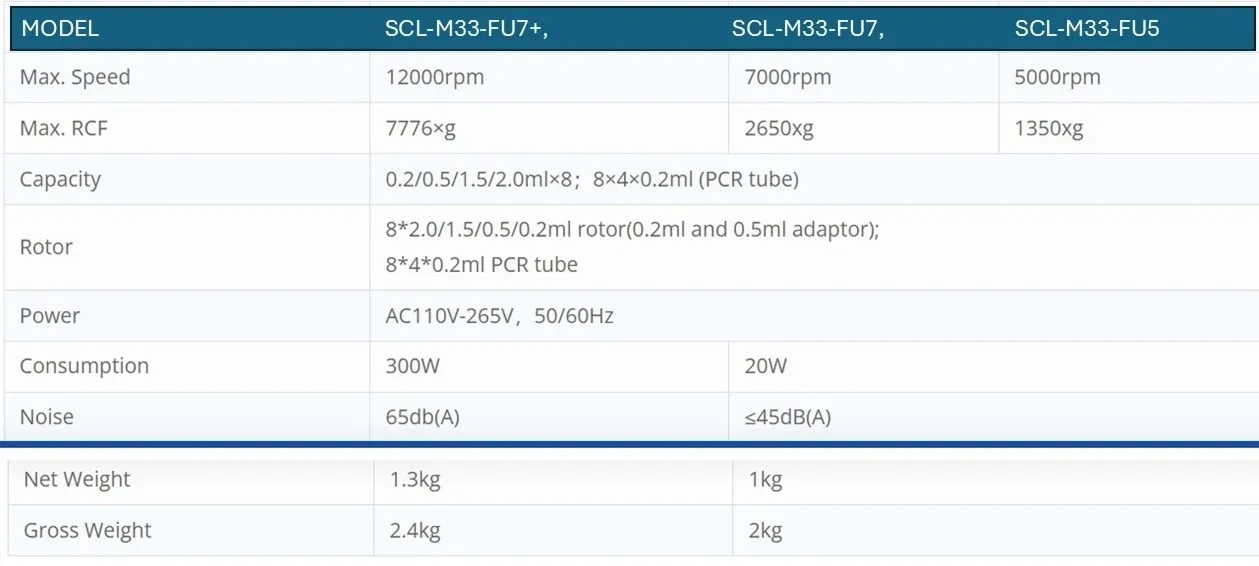The height and width of the screenshot is (566, 1259).
Task: Click the 1350xg RCF value
Action: tap(1048, 128)
